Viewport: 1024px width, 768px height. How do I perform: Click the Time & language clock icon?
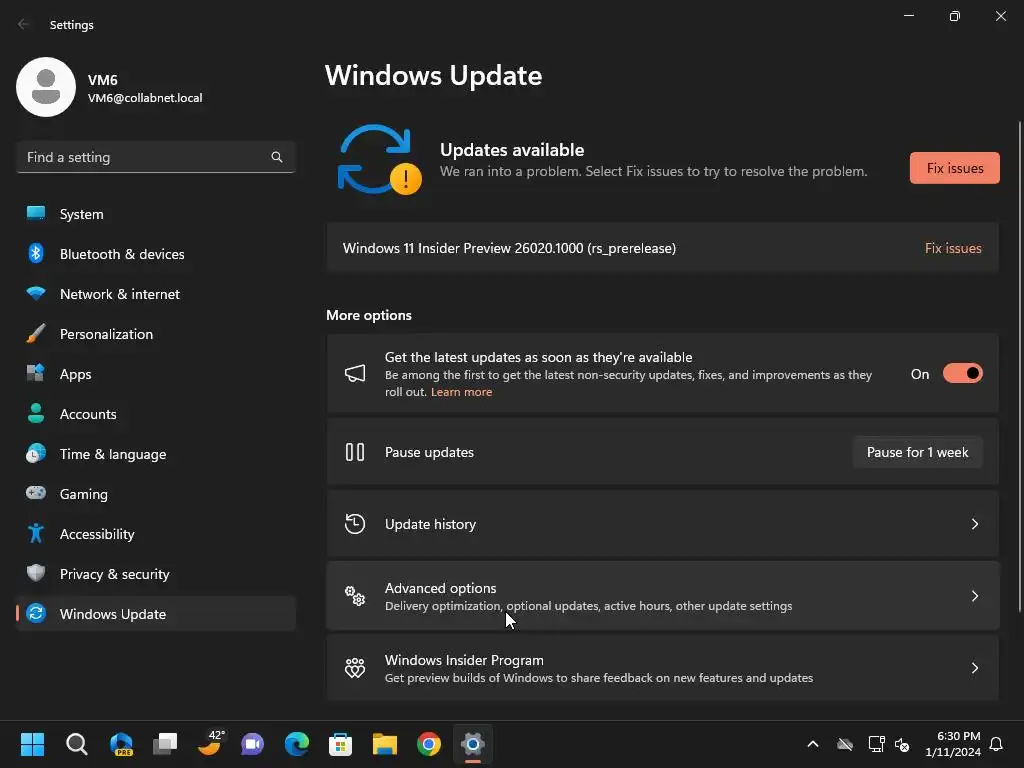(36, 453)
